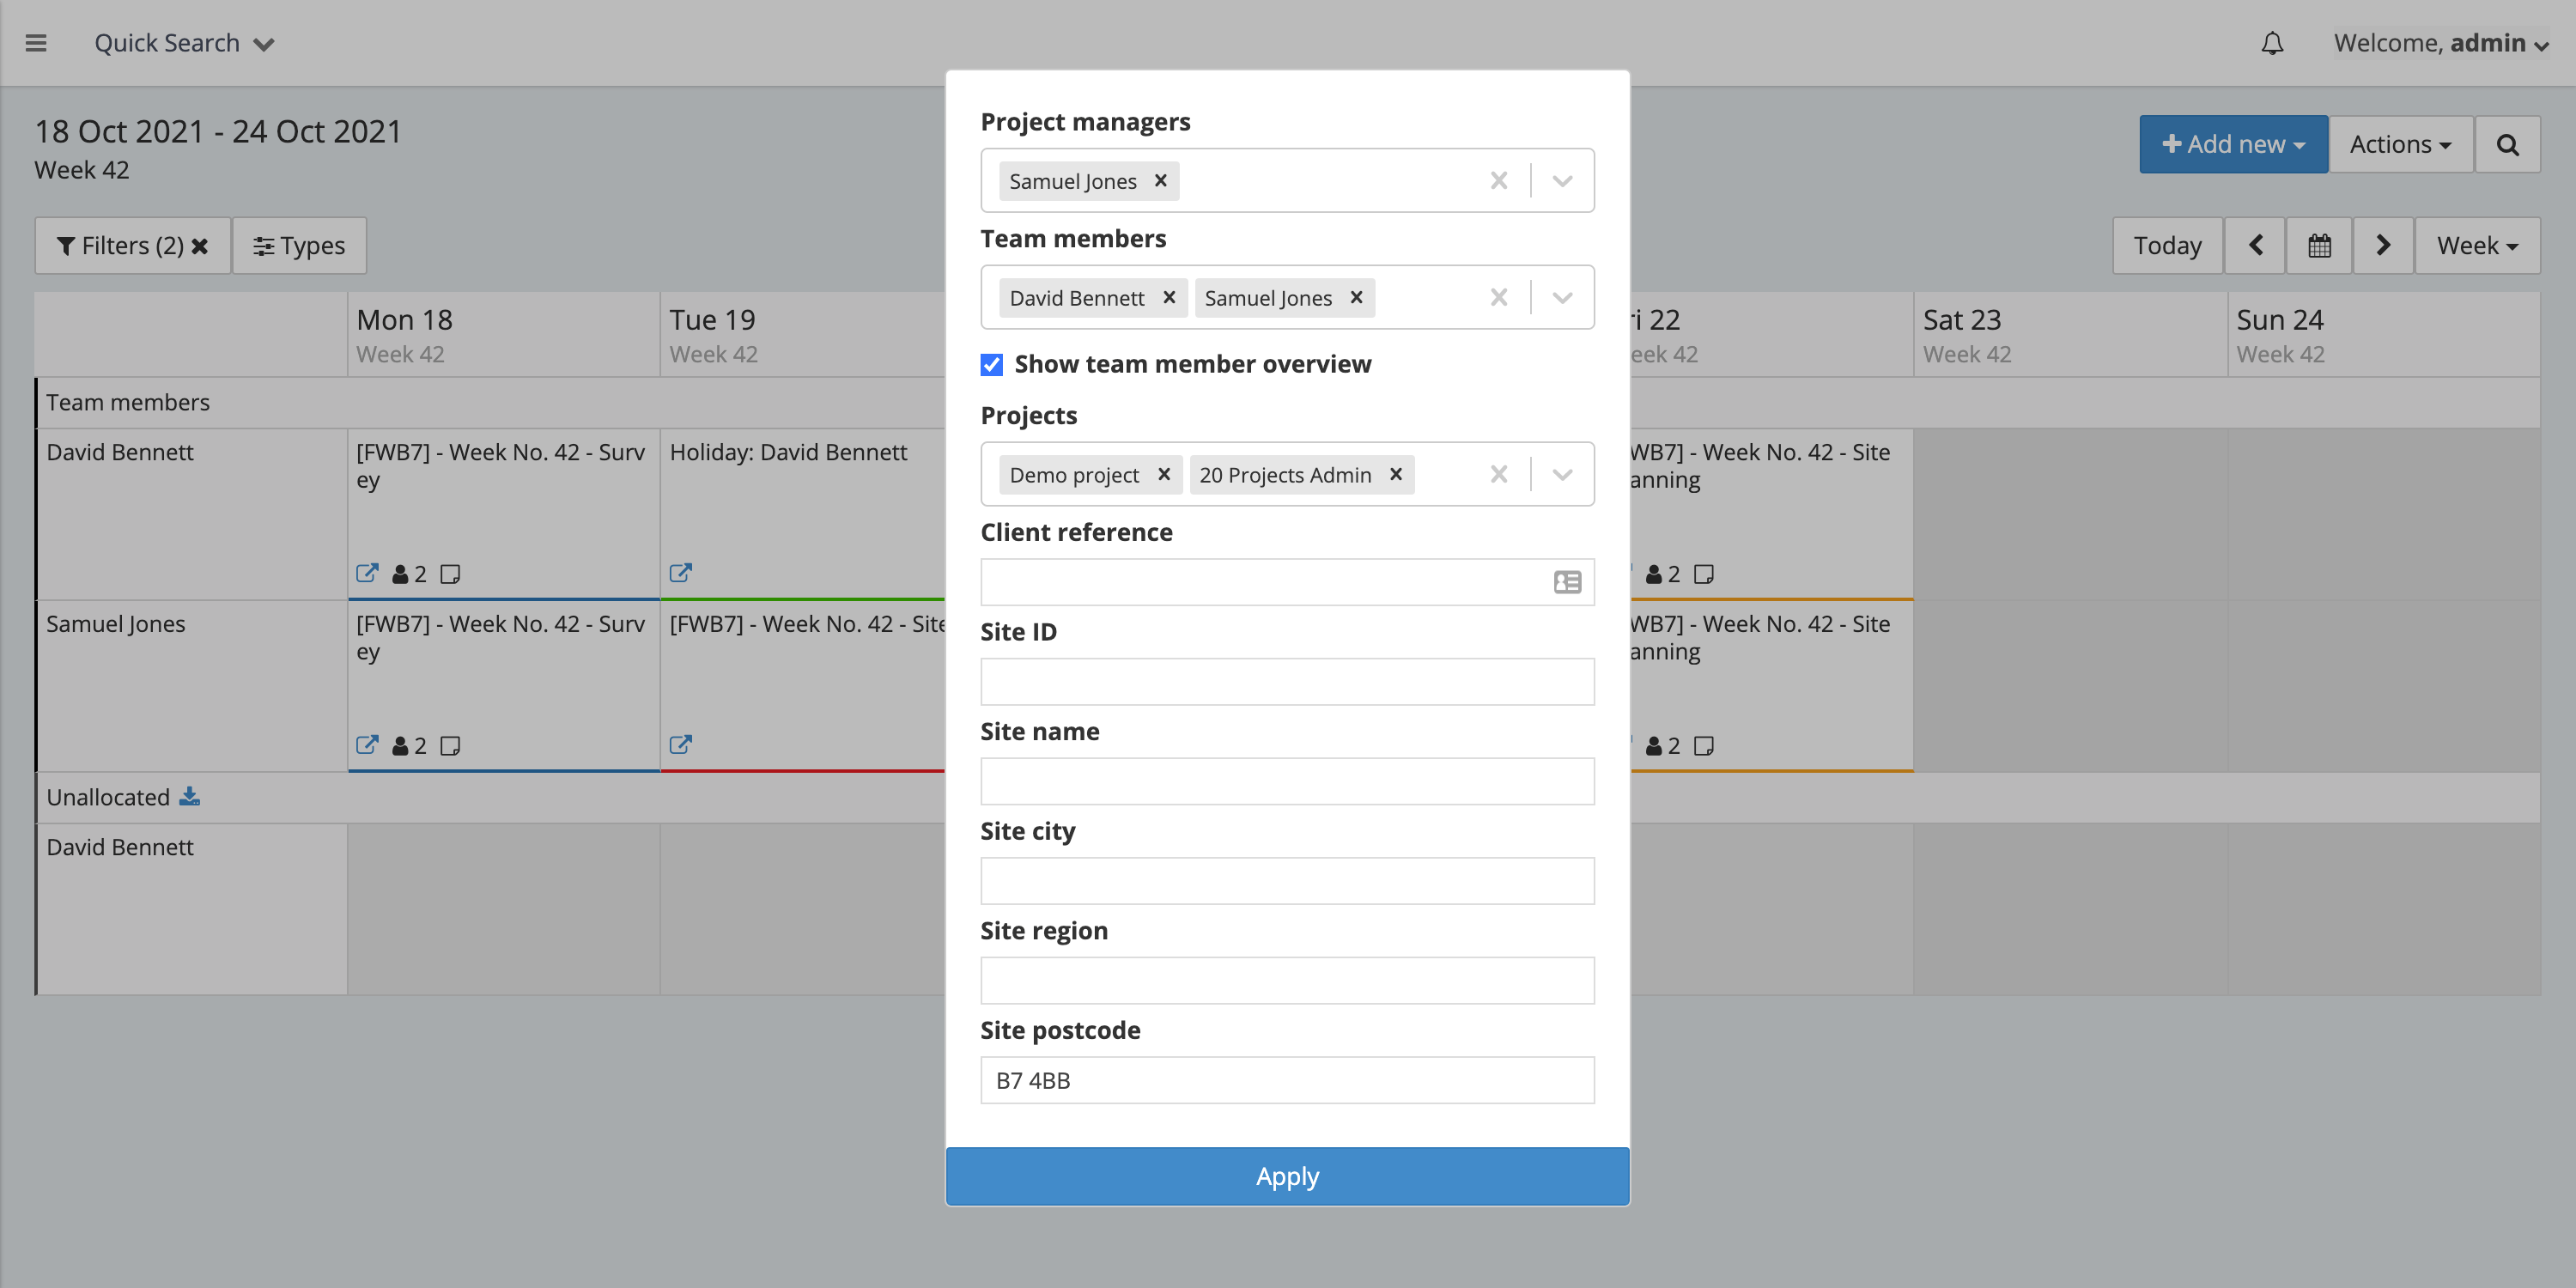
Task: Open the hamburger navigation menu
Action: (36, 43)
